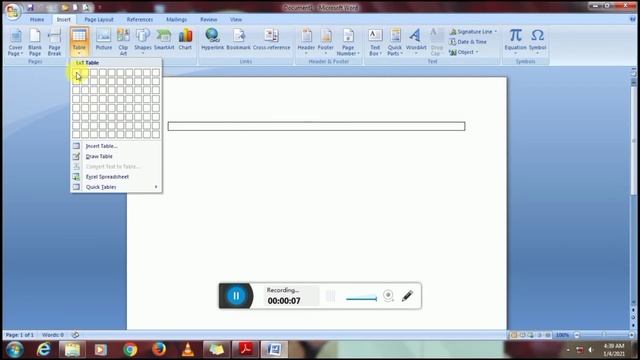Click the 100% zoom level button
Image resolution: width=640 pixels, height=360 pixels.
[x=562, y=335]
